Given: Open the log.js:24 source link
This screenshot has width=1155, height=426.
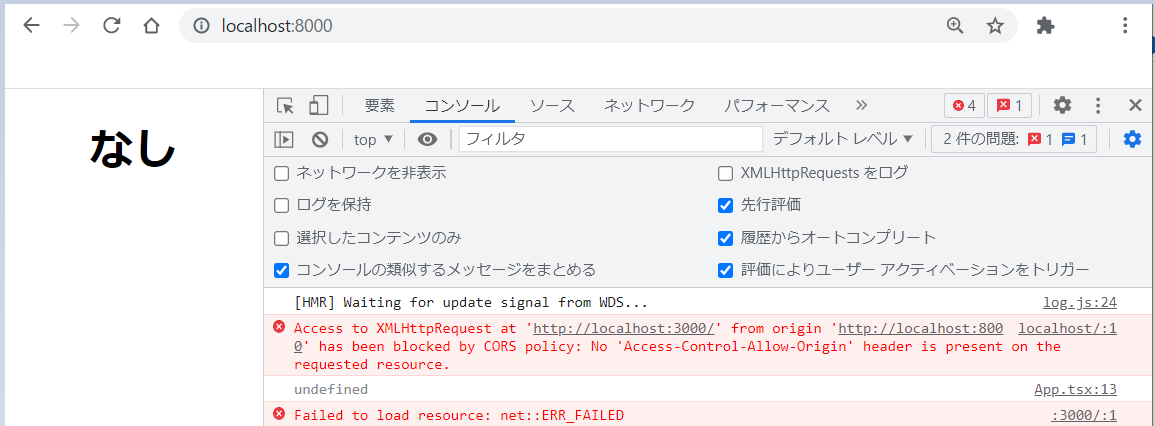Looking at the screenshot, I should (1079, 302).
